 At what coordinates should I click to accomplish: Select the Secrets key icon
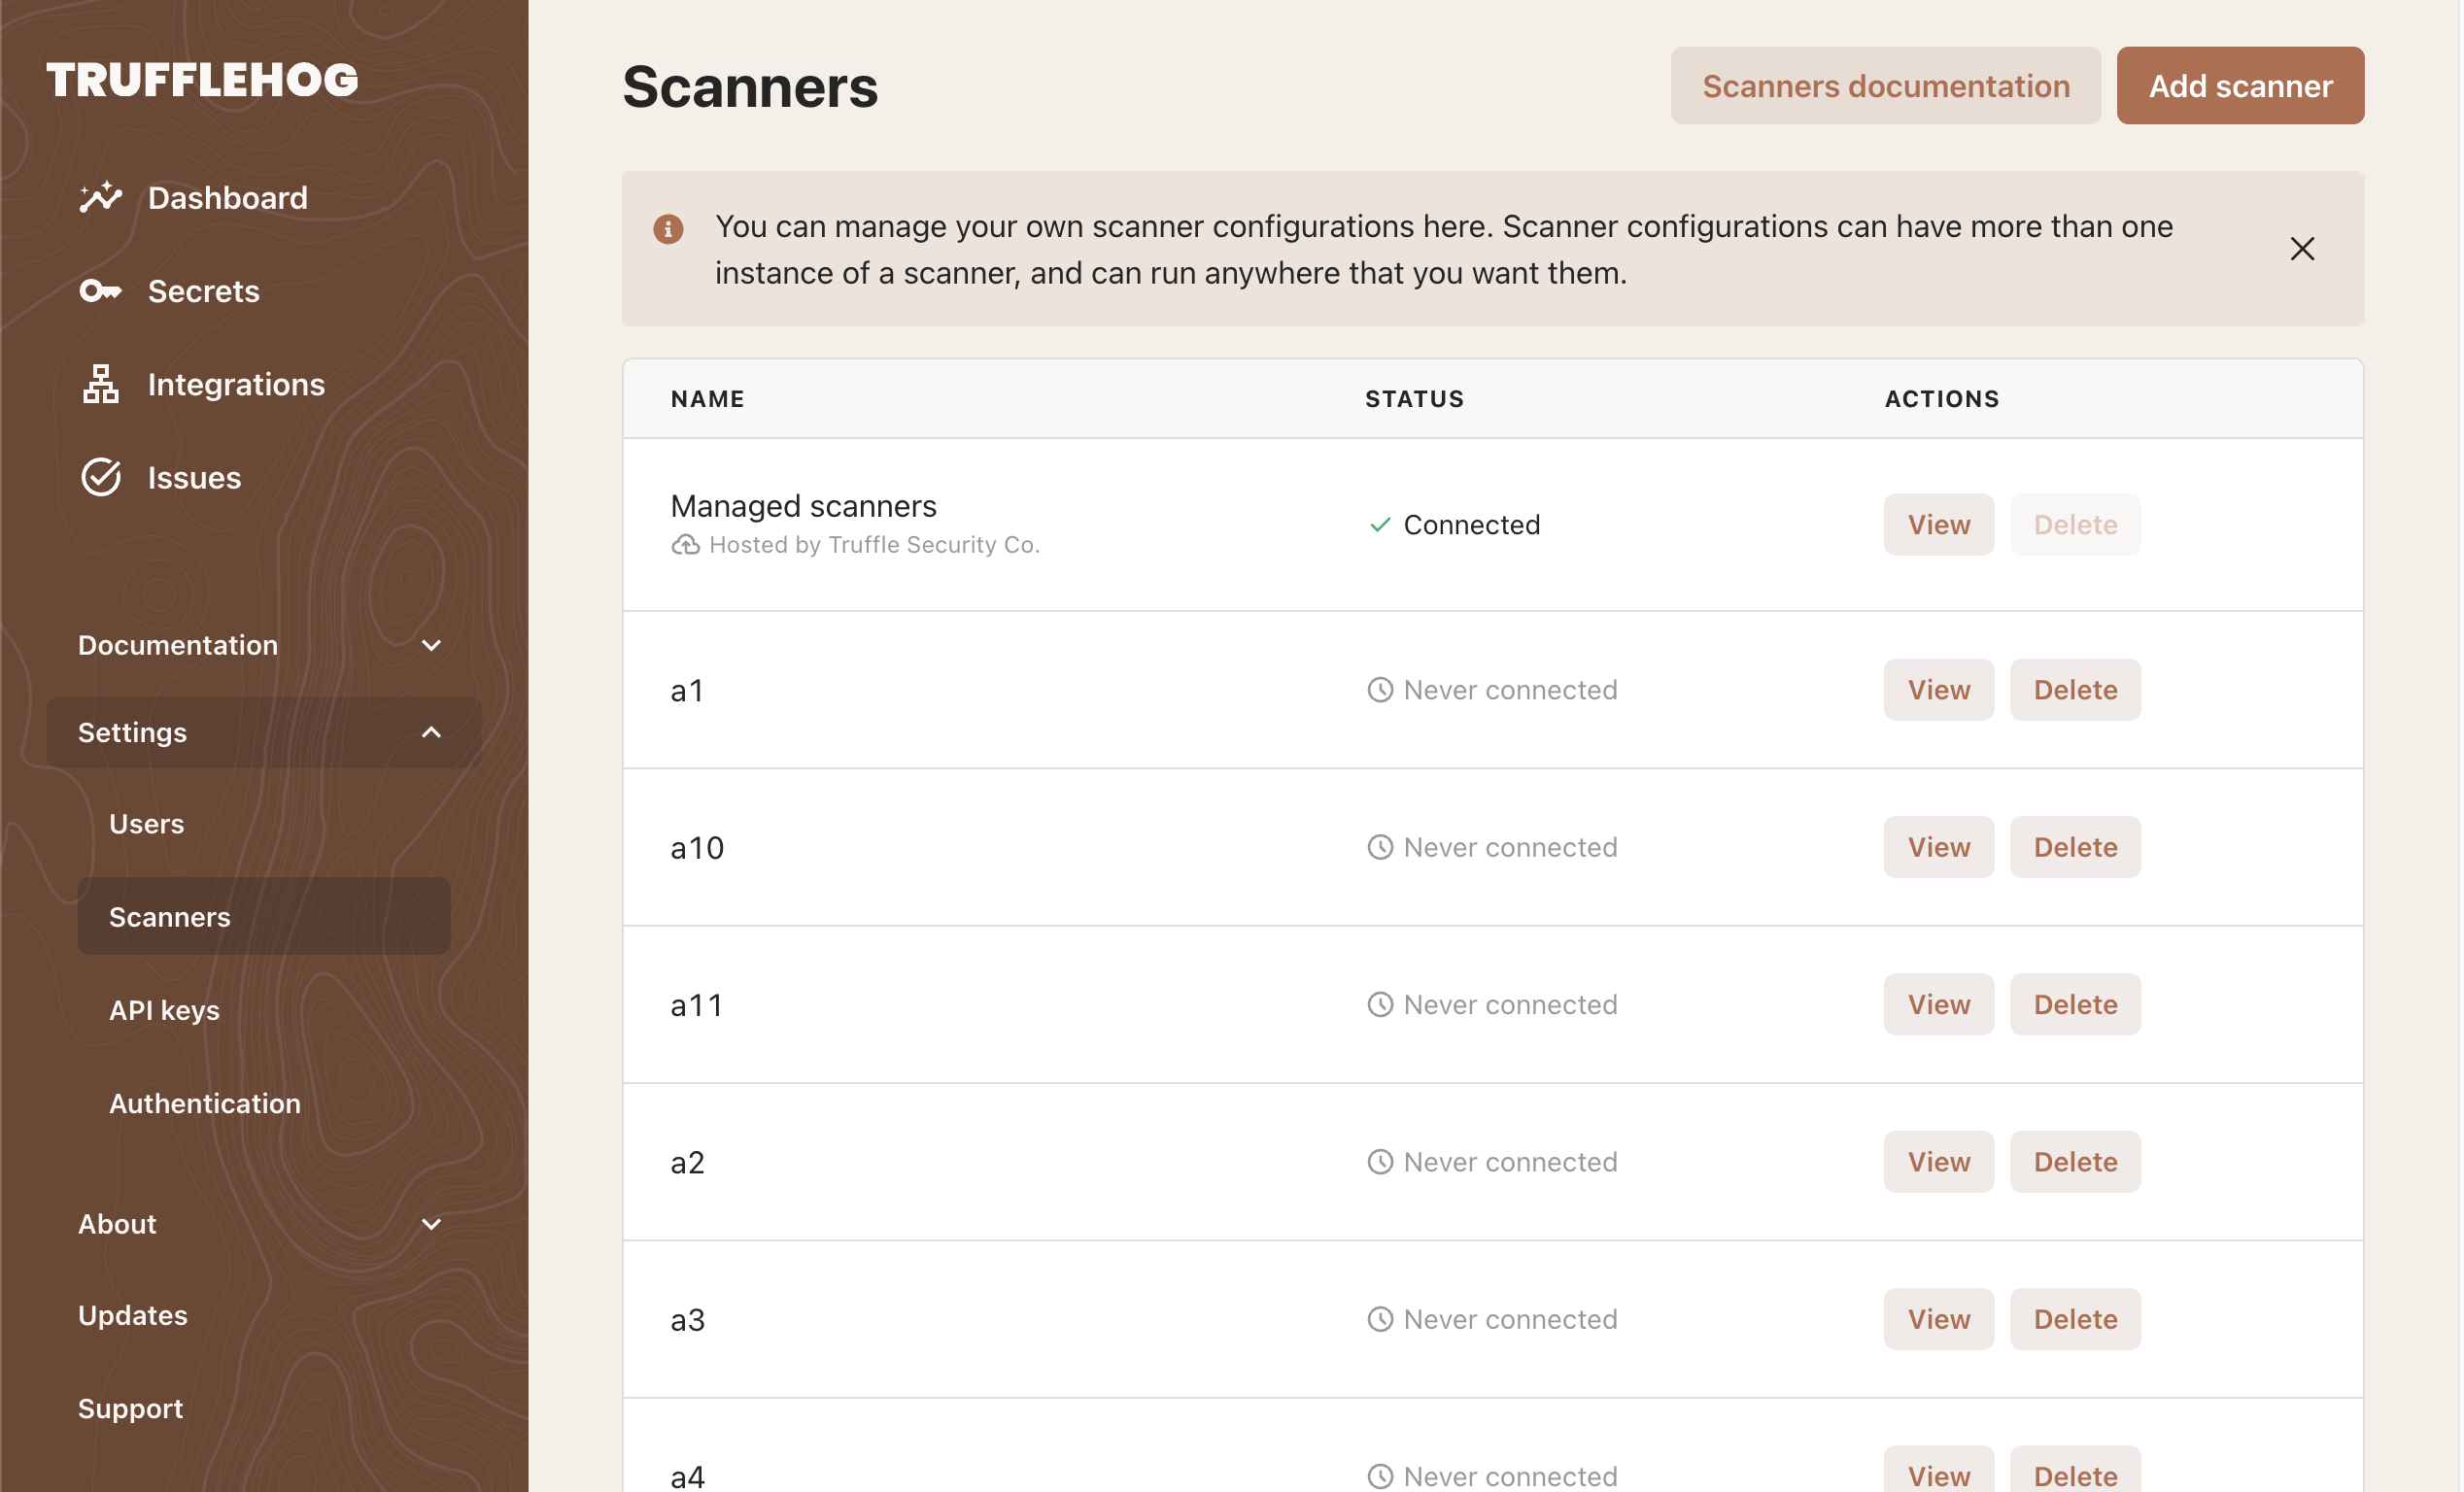pyautogui.click(x=101, y=291)
